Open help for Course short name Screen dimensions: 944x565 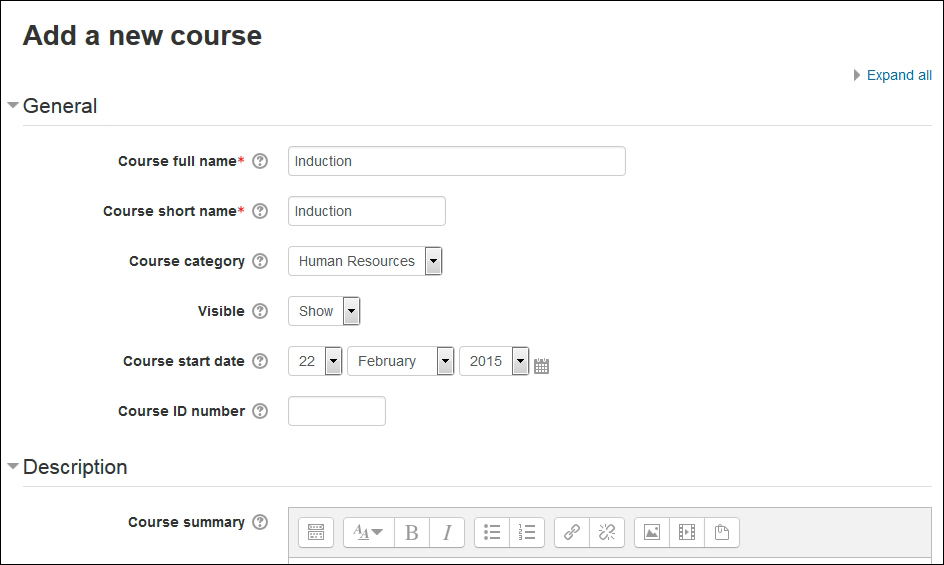[x=259, y=211]
